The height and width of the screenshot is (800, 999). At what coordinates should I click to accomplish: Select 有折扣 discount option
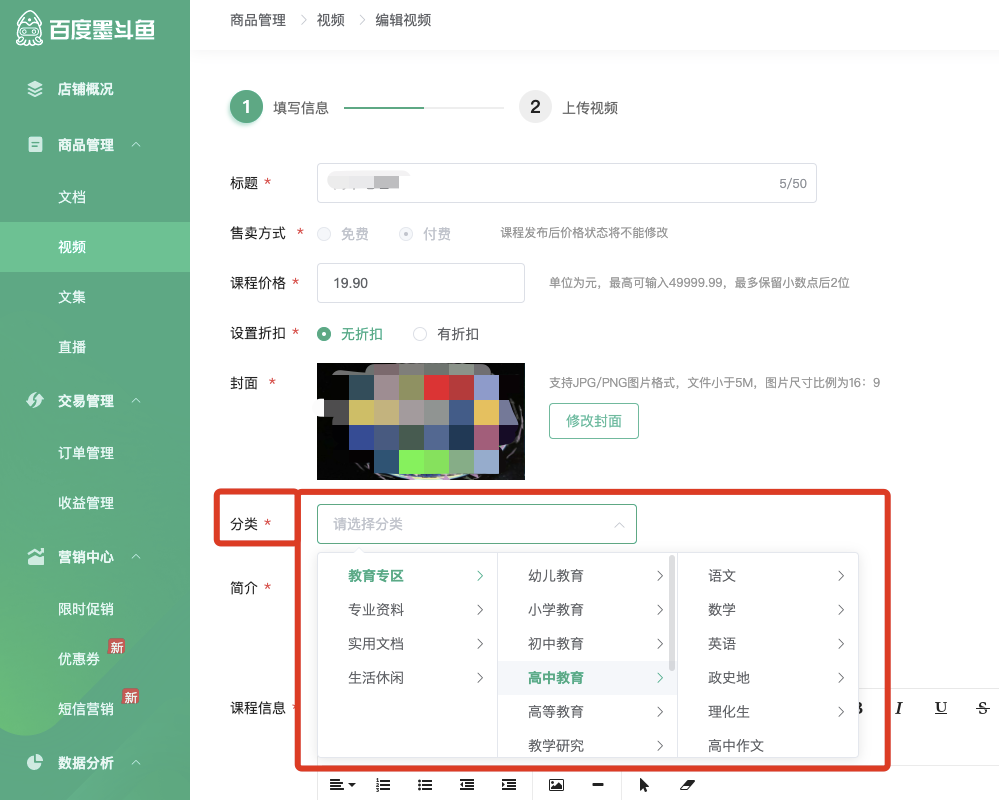tap(420, 335)
